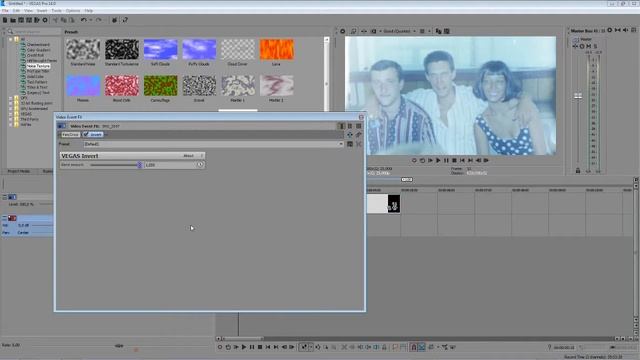
Task: Click the Downmix Output icon in Master Bus
Action: [618, 30]
